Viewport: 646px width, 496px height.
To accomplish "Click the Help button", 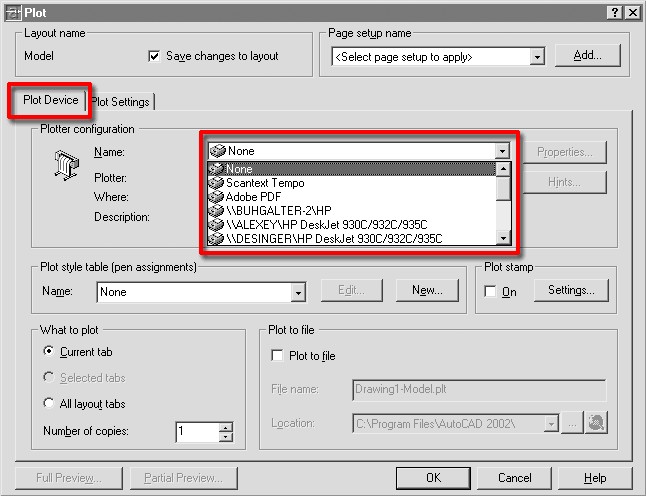I will tap(595, 478).
